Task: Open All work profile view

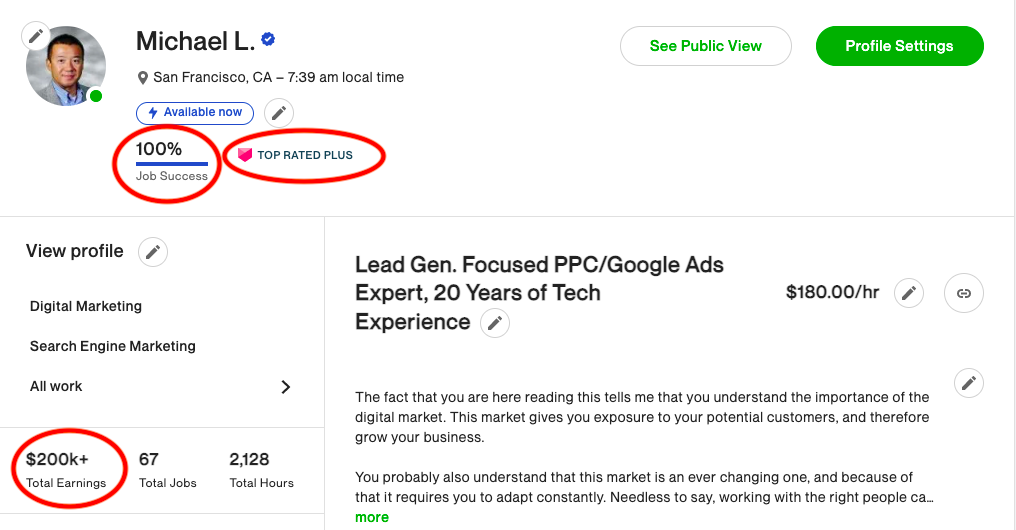Action: coord(57,386)
